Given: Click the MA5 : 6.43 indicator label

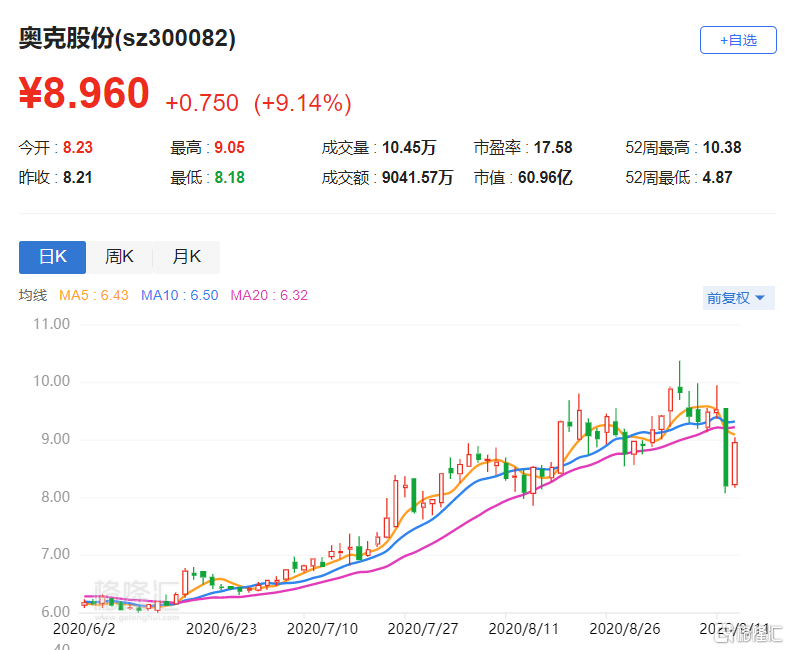Looking at the screenshot, I should (94, 295).
